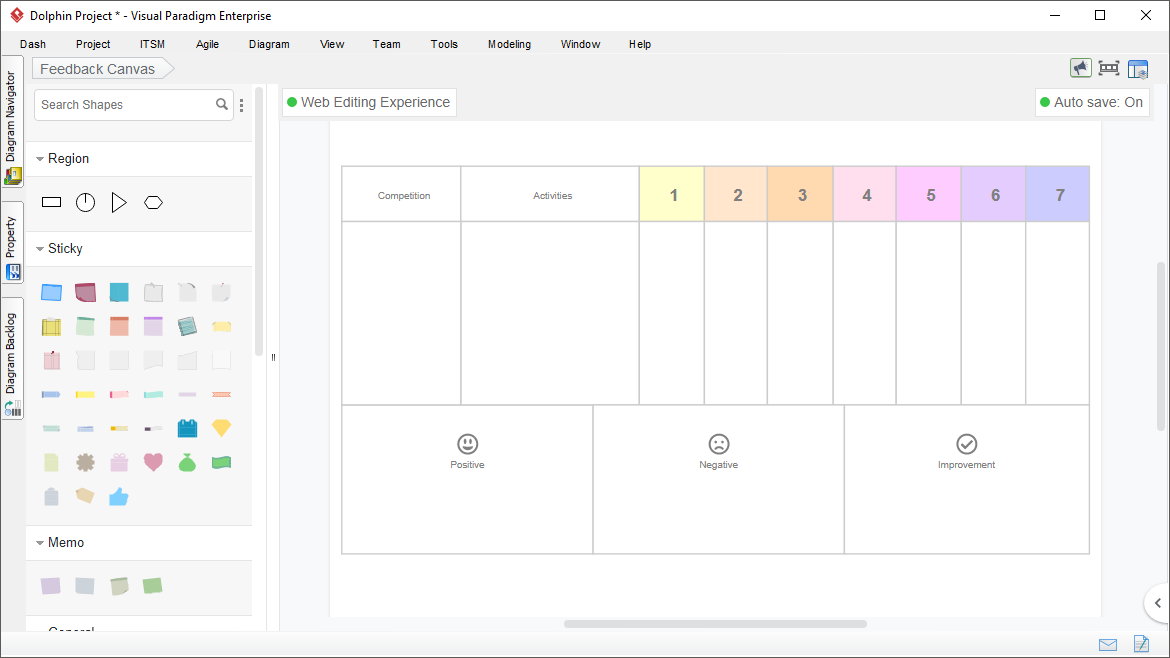Pick the pink memo color swatch under Memo

[51, 586]
